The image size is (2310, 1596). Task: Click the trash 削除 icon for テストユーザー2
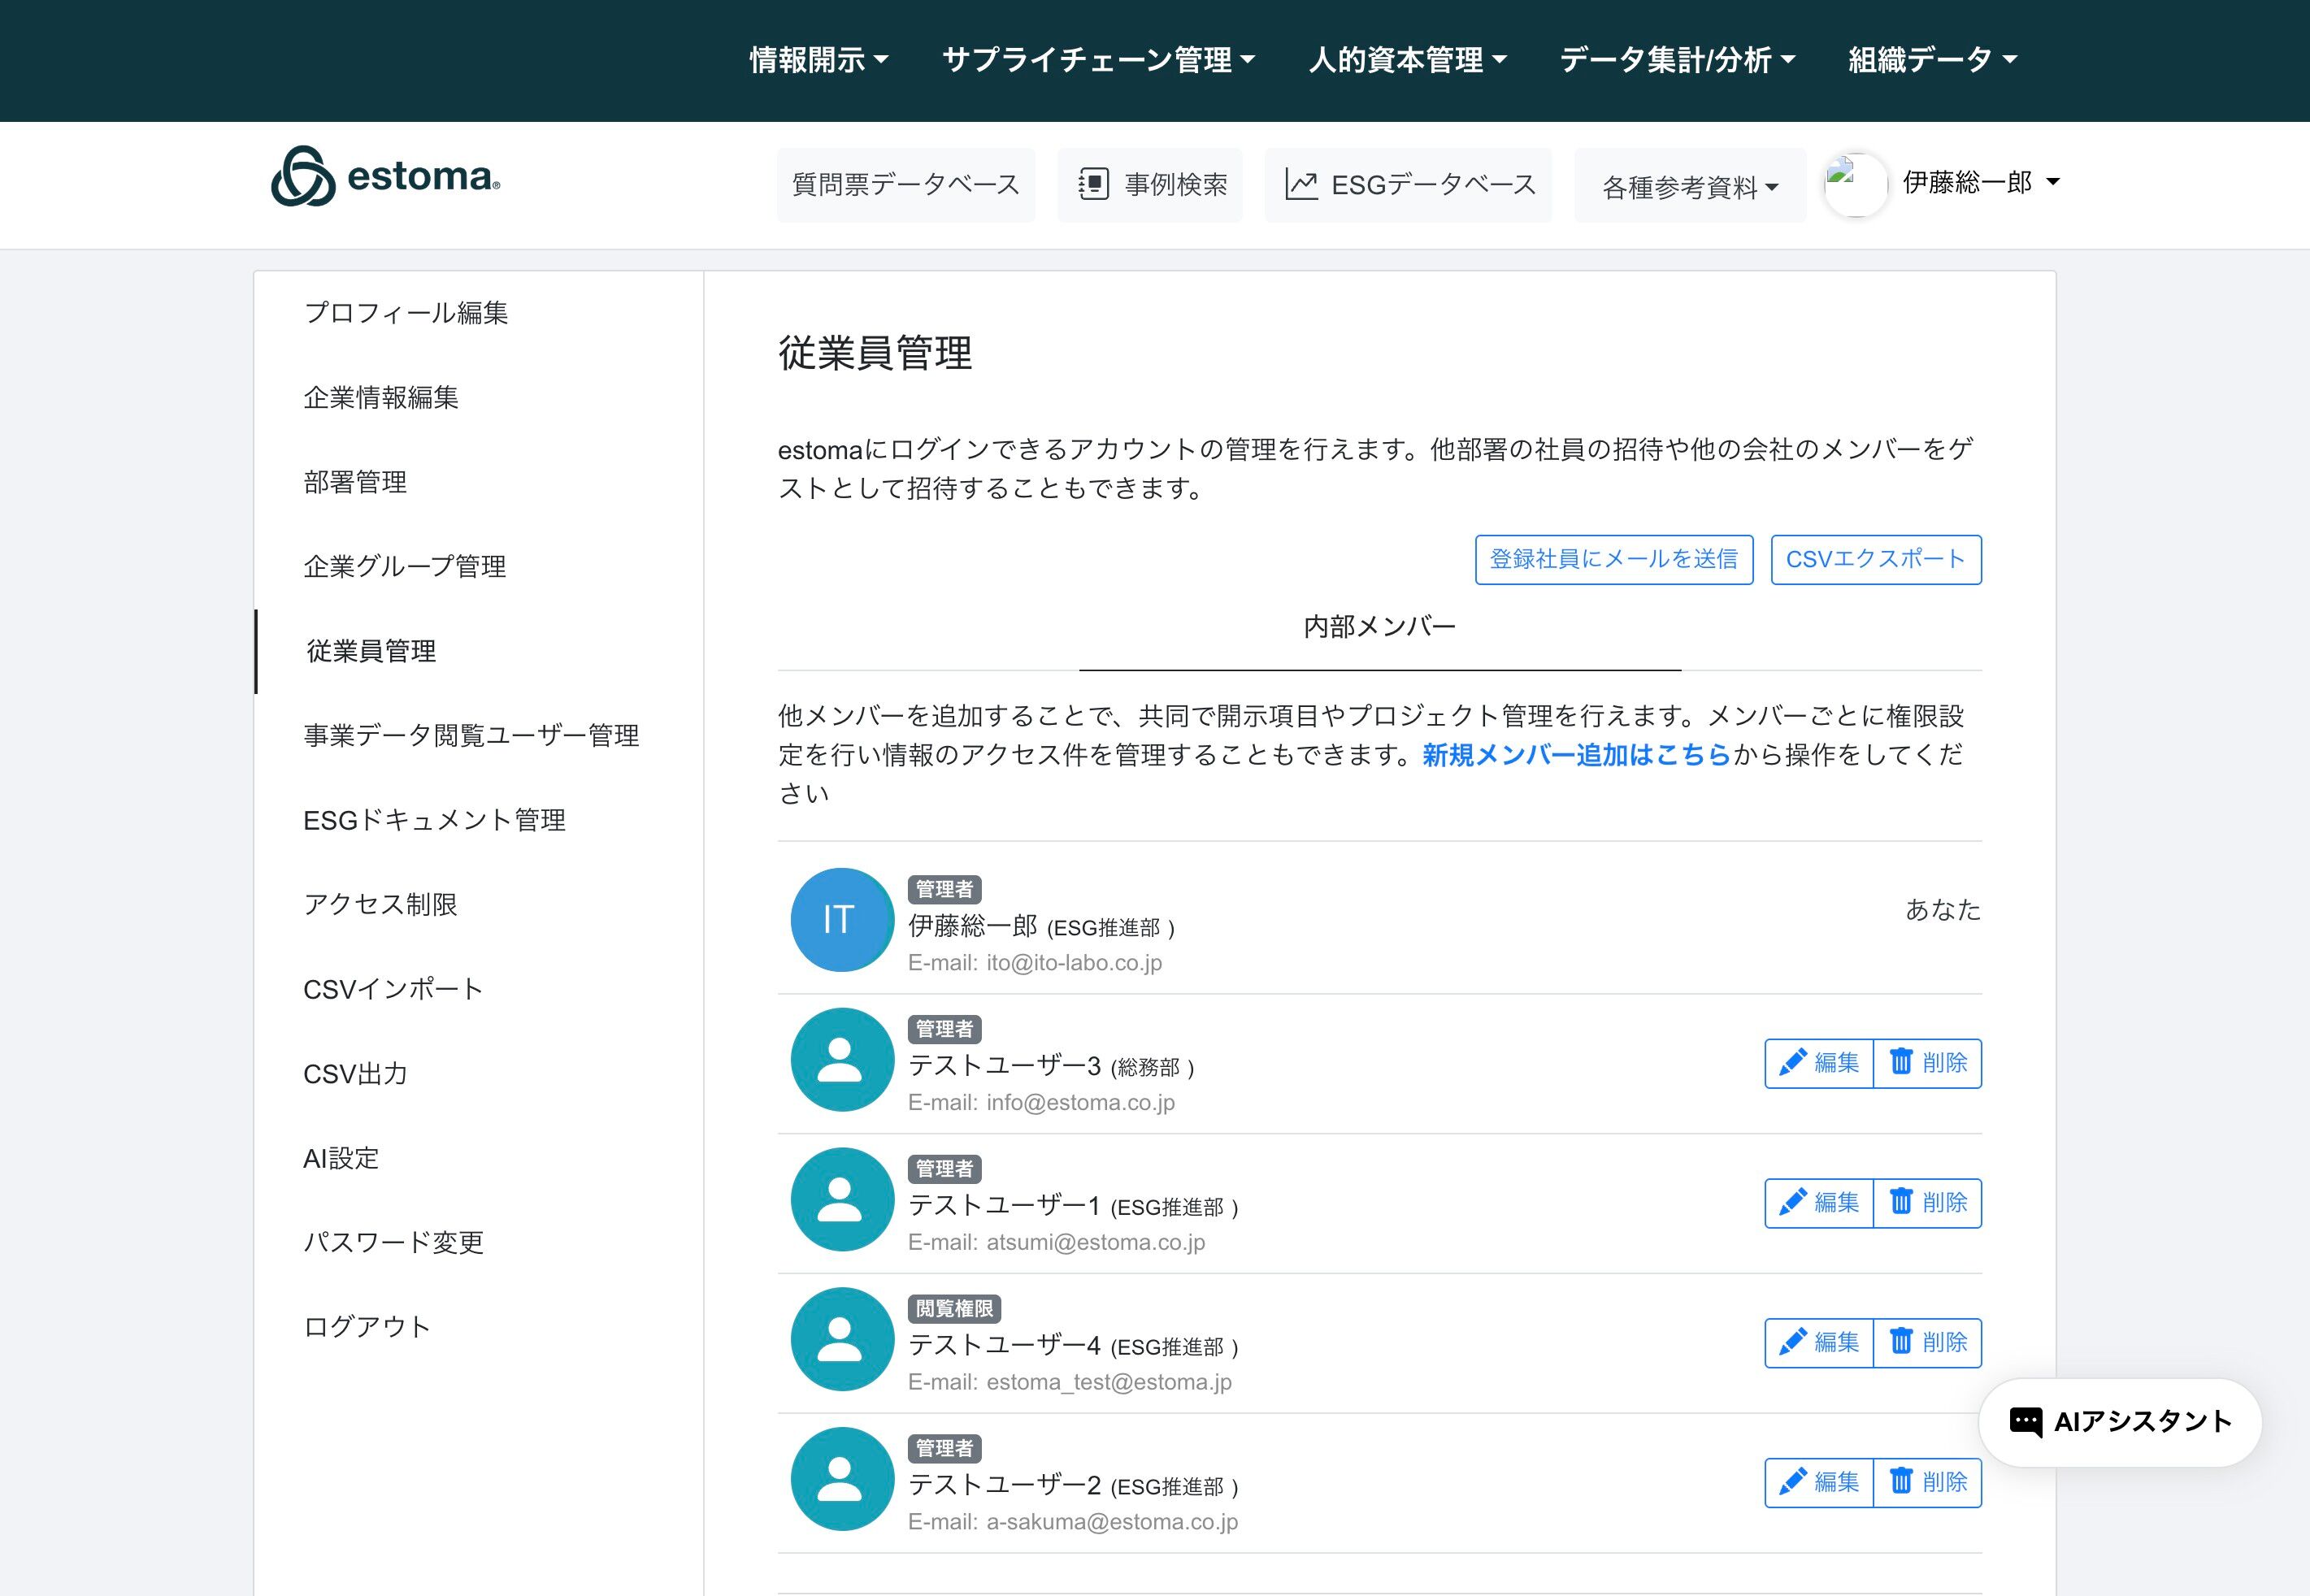[1900, 1481]
